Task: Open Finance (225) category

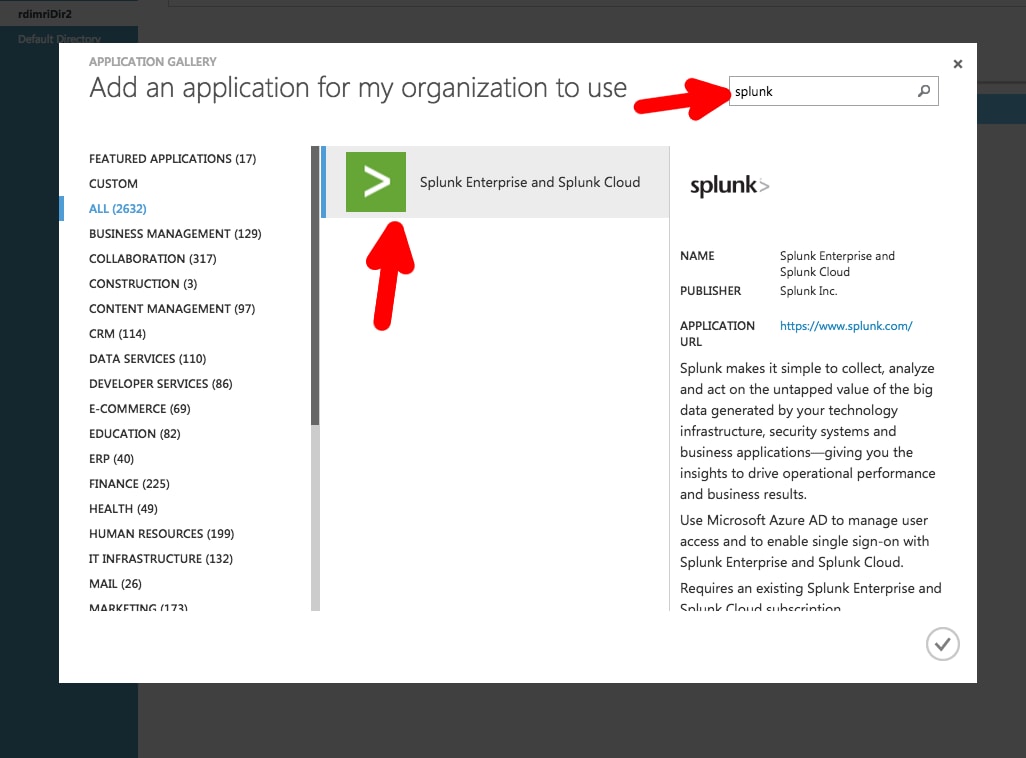Action: 129,484
